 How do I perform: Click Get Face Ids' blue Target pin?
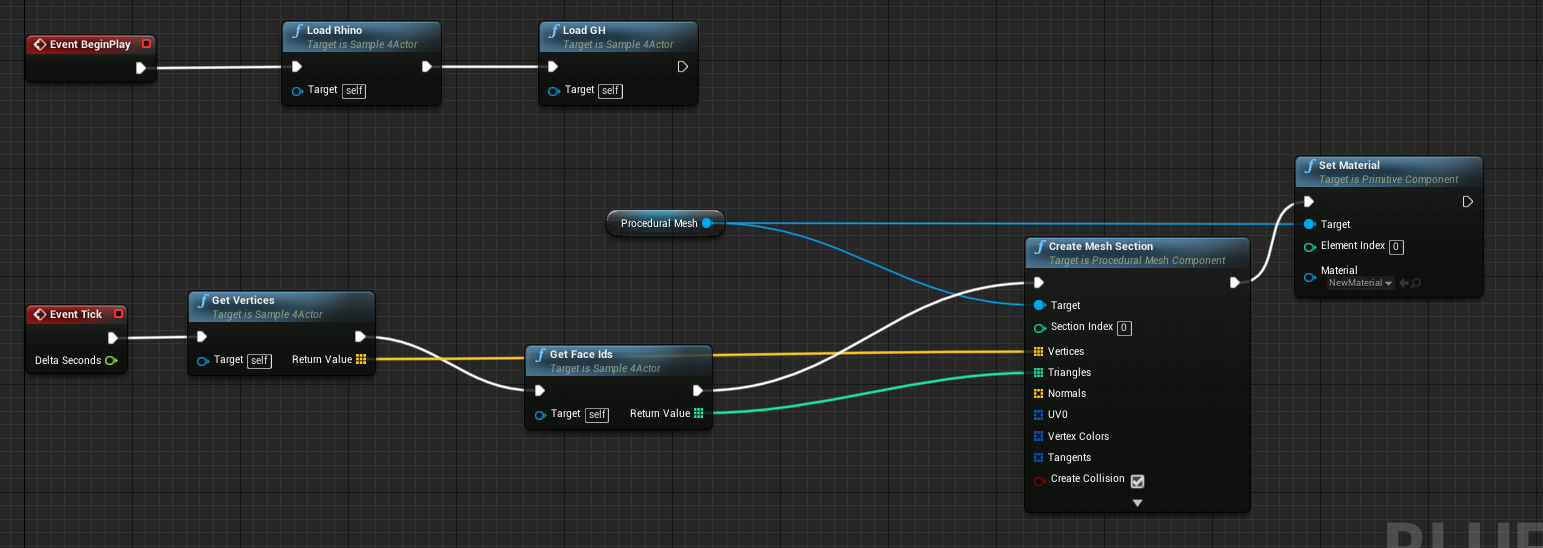point(541,415)
